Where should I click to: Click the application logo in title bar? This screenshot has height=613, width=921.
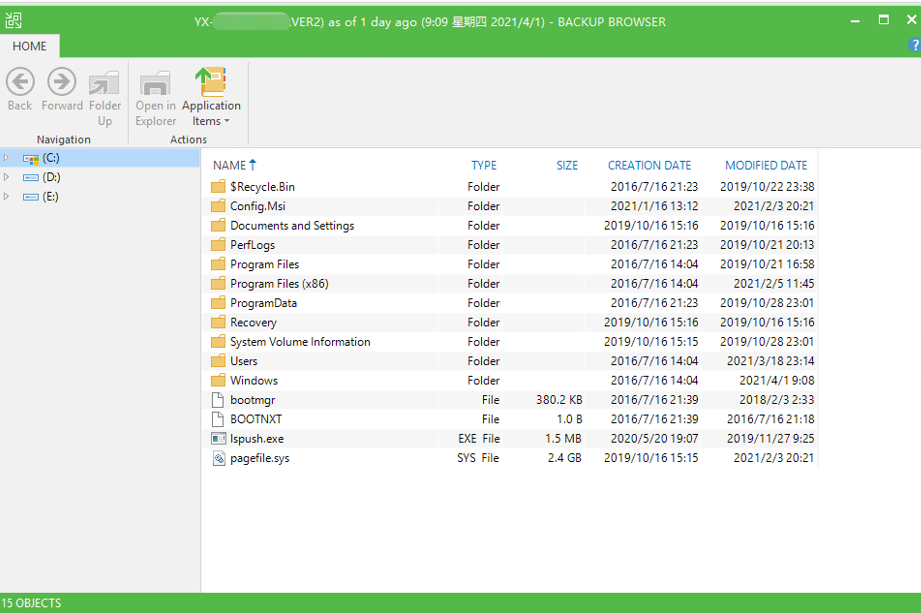point(13,21)
